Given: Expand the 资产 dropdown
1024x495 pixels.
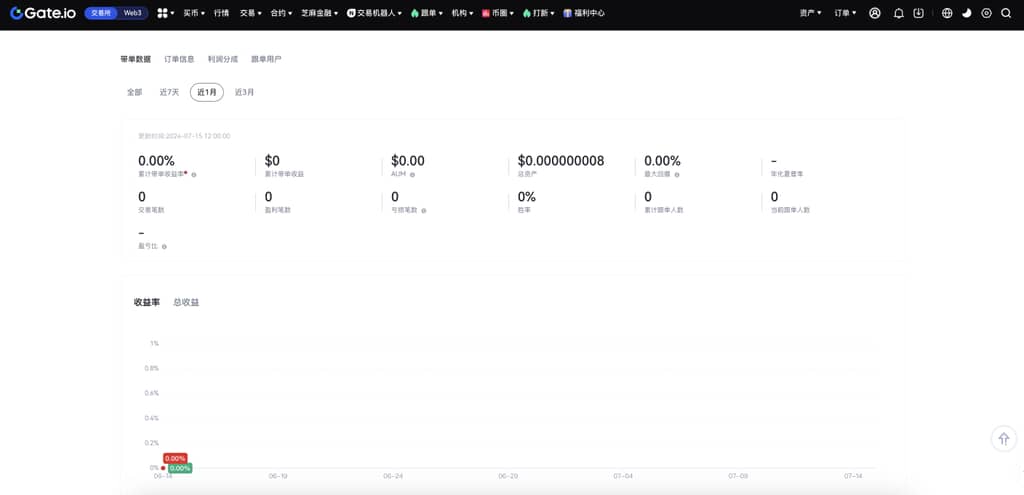Looking at the screenshot, I should (810, 13).
